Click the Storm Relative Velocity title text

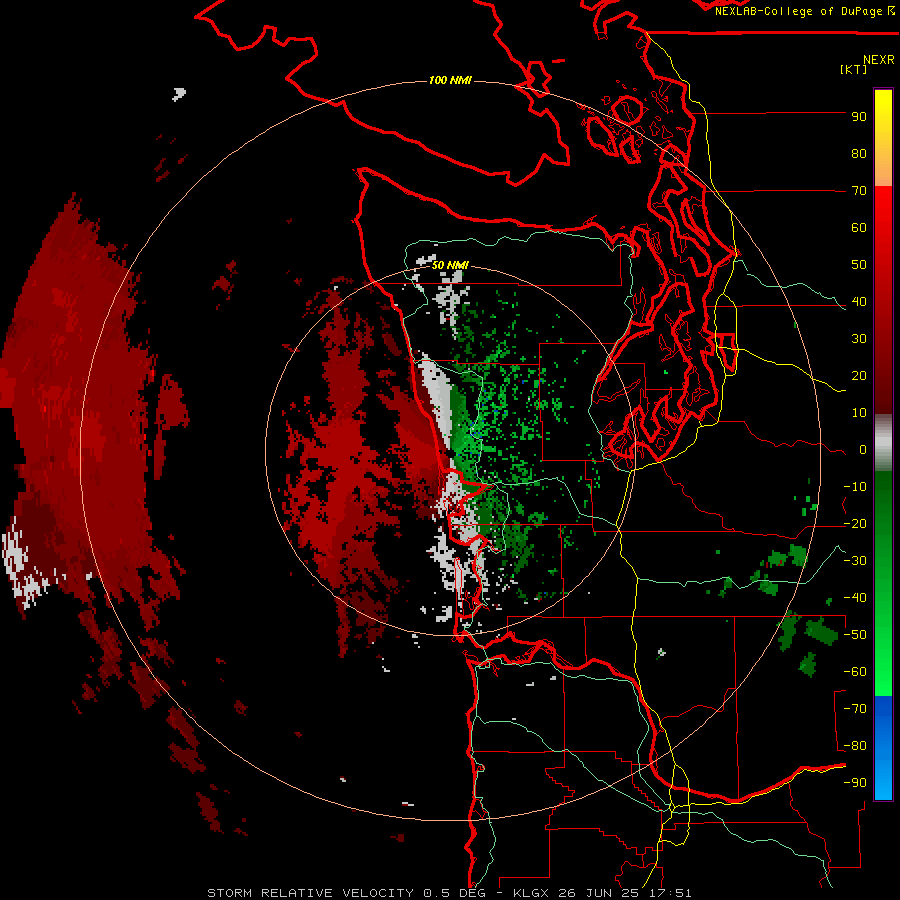313,893
